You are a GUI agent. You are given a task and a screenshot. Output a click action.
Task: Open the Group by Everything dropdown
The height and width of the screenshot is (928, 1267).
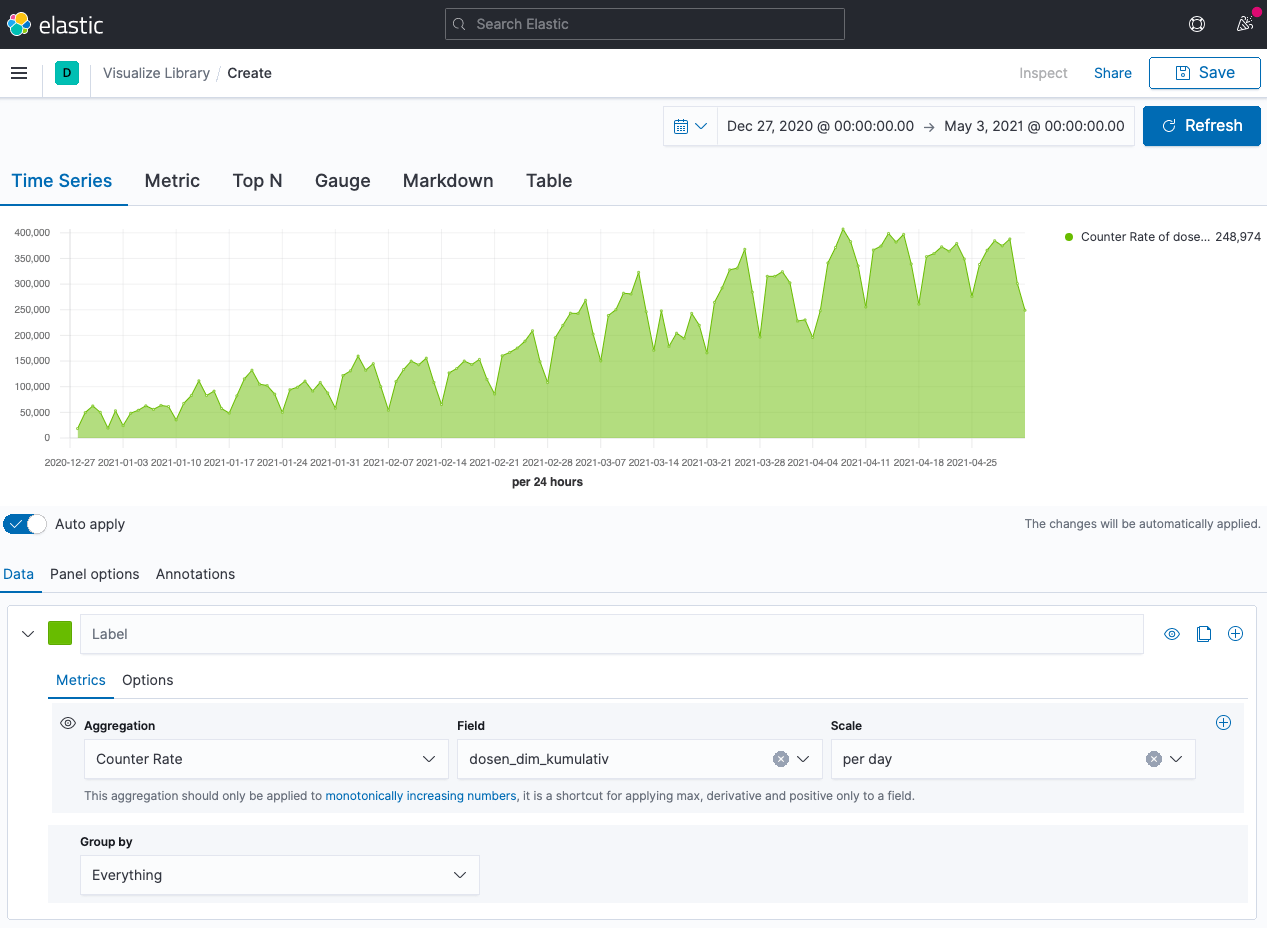[x=279, y=875]
